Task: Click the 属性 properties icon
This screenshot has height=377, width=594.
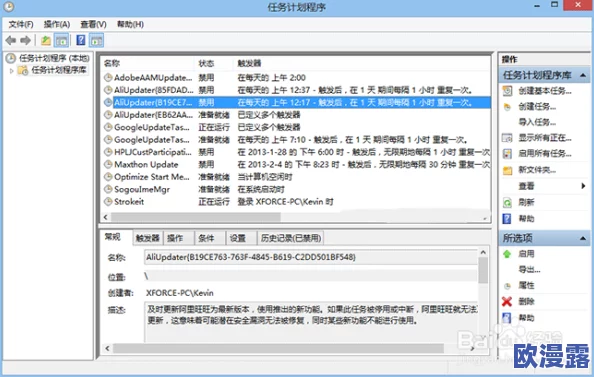Action: click(x=507, y=285)
